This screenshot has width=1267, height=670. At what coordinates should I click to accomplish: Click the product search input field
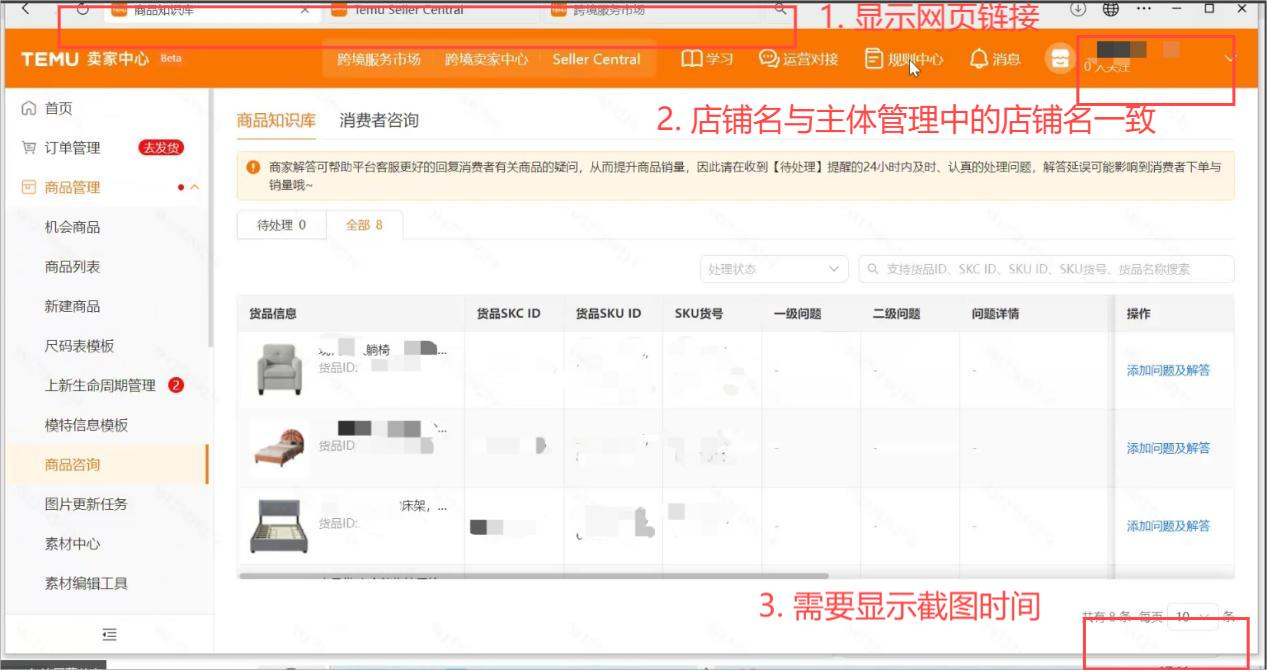(x=1046, y=269)
